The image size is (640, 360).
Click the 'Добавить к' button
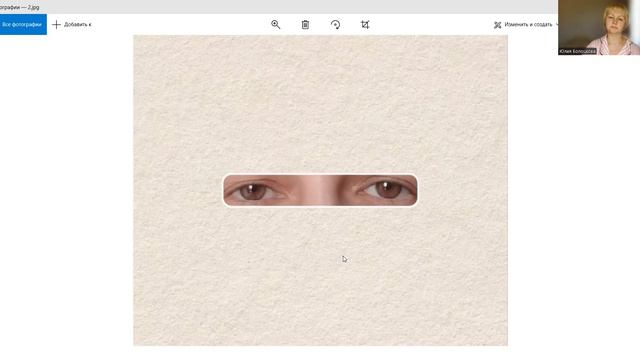point(72,24)
